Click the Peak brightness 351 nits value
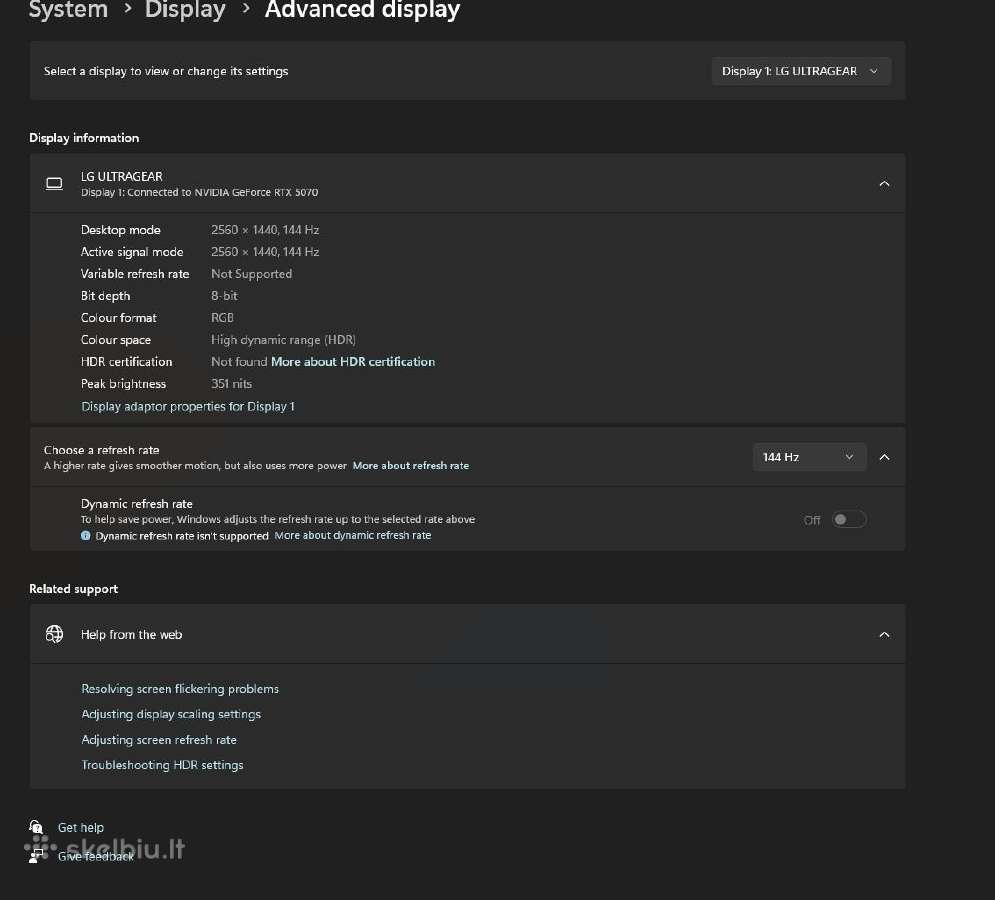The width and height of the screenshot is (995, 900). click(232, 384)
